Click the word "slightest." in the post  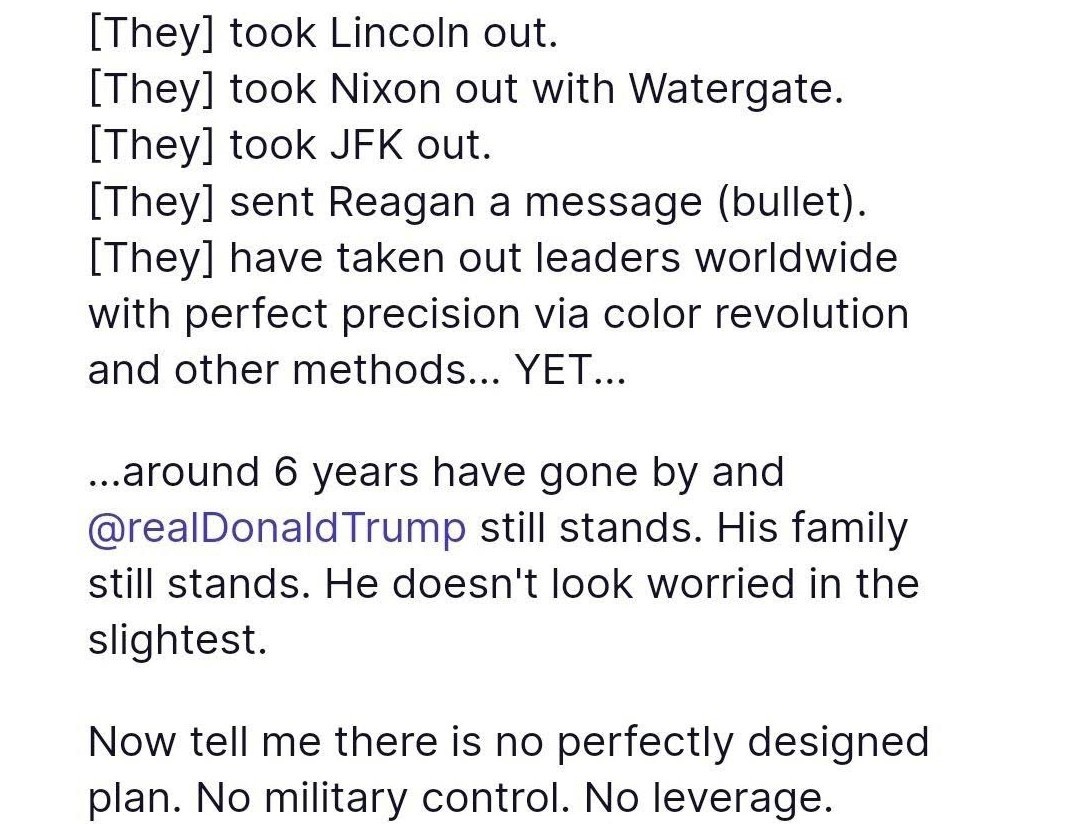coord(177,640)
